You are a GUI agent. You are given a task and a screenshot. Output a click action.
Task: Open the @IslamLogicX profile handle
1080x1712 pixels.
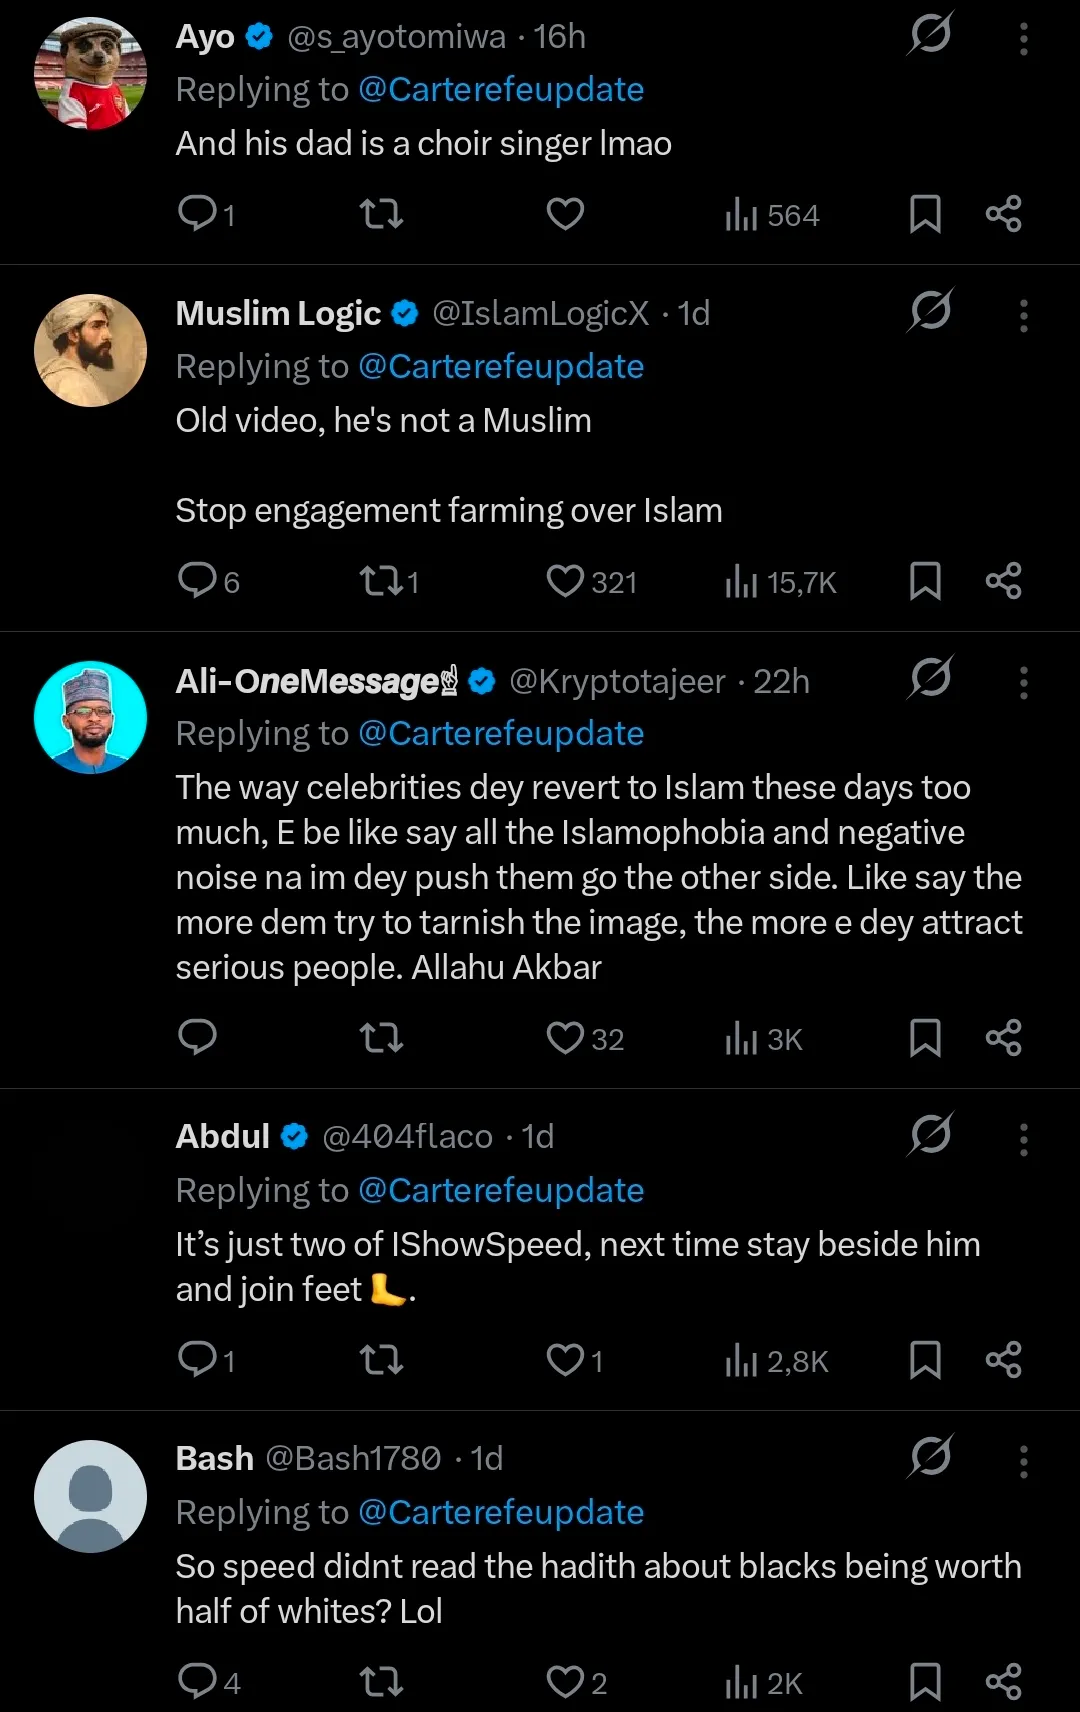pyautogui.click(x=540, y=314)
